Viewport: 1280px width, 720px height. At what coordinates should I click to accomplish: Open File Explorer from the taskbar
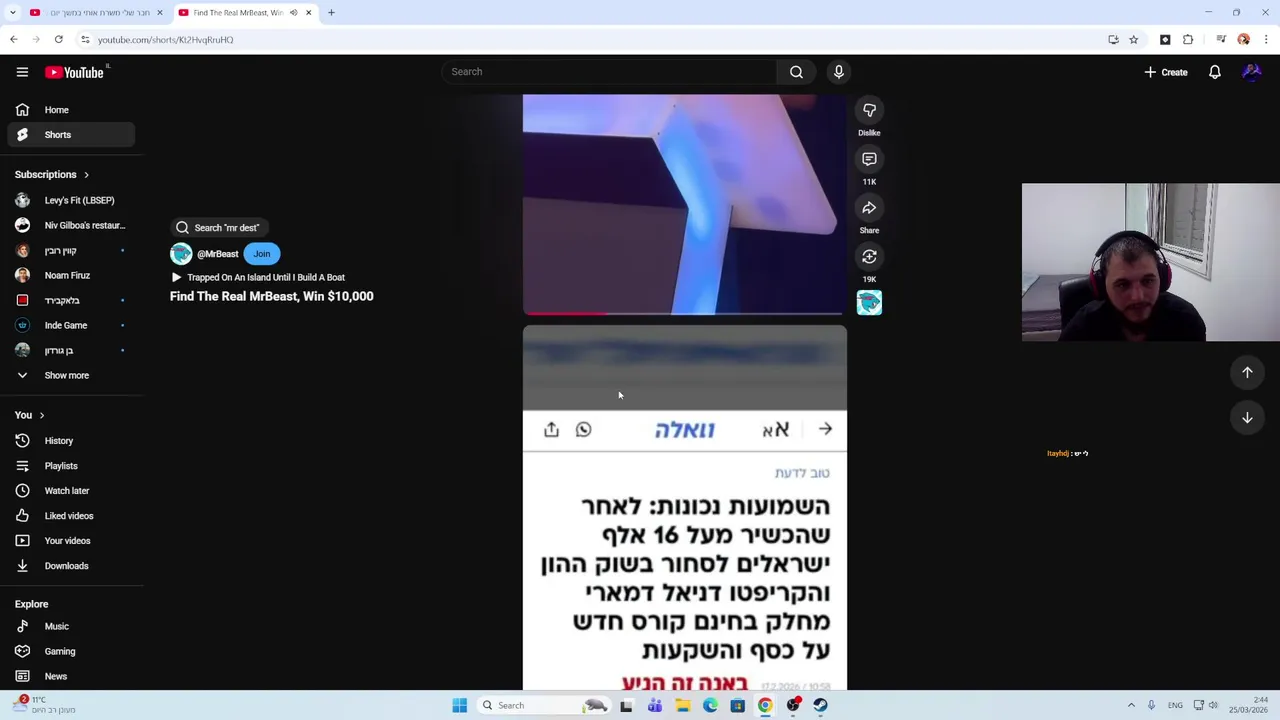(682, 705)
